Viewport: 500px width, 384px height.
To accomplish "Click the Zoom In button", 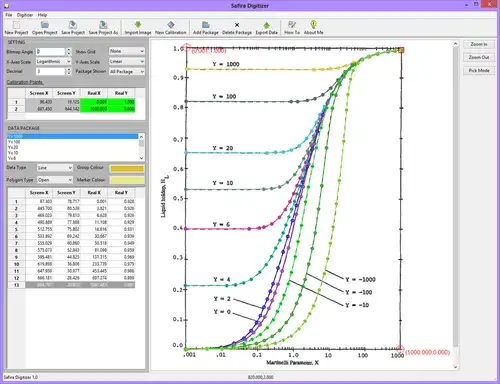I will [x=479, y=44].
